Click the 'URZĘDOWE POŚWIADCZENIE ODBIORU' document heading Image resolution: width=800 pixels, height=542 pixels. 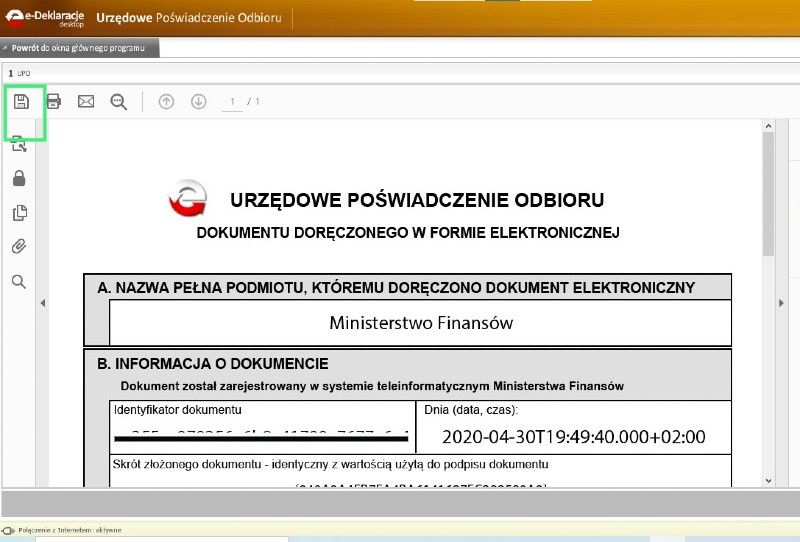(417, 200)
